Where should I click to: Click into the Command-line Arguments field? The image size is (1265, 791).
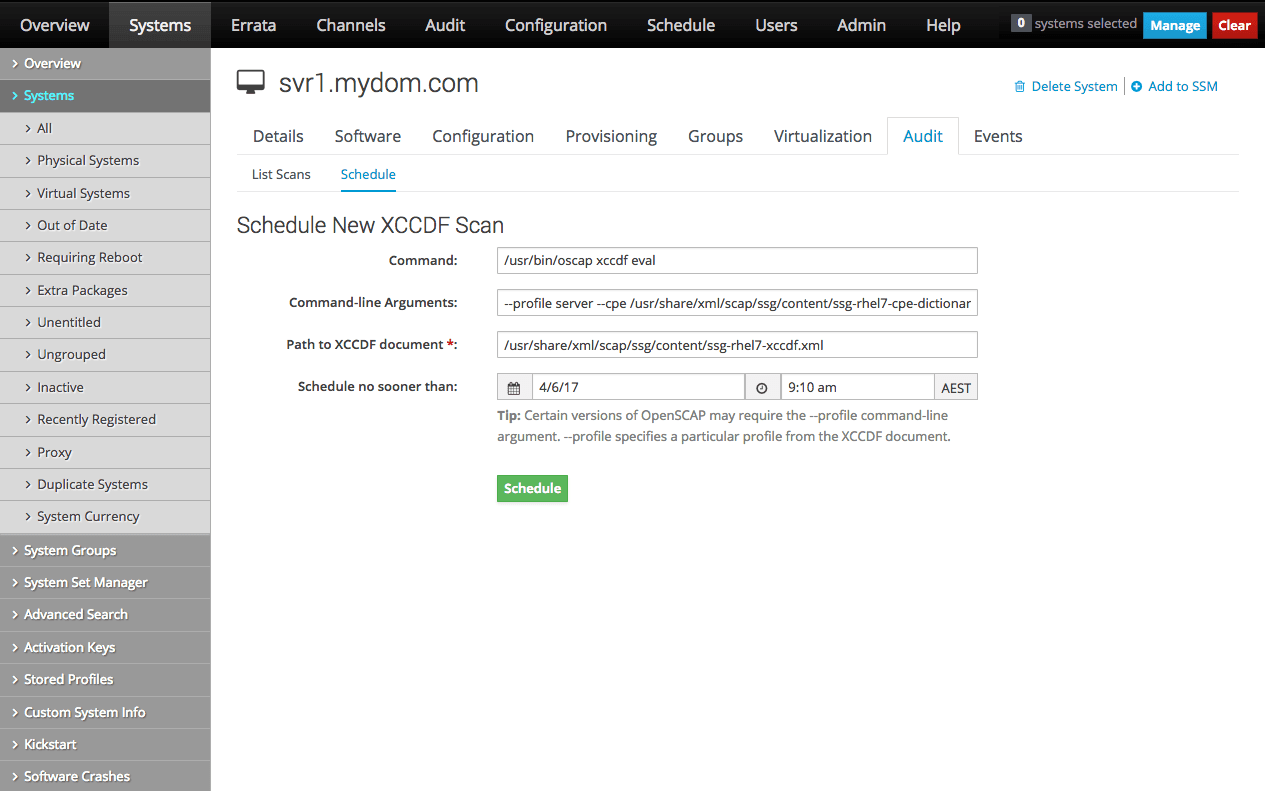pyautogui.click(x=737, y=302)
